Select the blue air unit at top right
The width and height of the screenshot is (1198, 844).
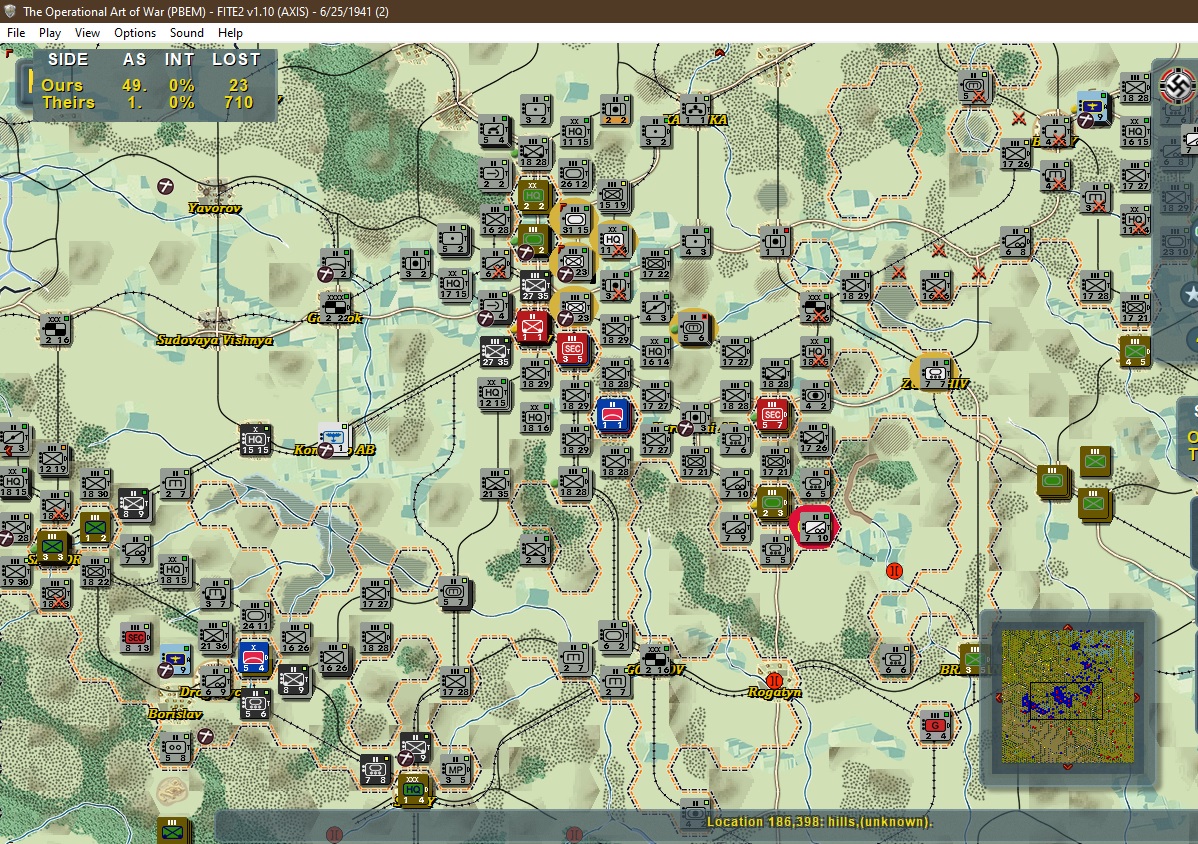click(x=1093, y=107)
